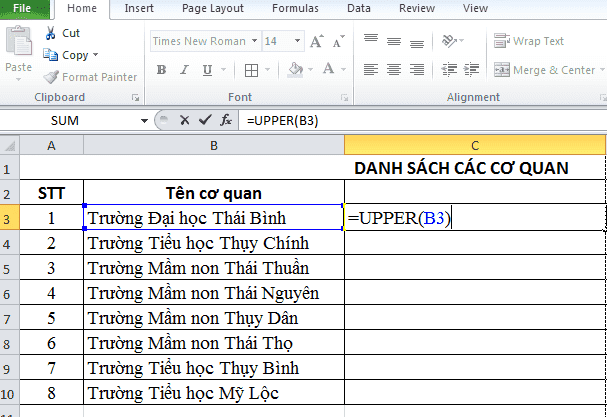Confirm formula with the checkmark icon
Image resolution: width=607 pixels, height=417 pixels.
(205, 120)
